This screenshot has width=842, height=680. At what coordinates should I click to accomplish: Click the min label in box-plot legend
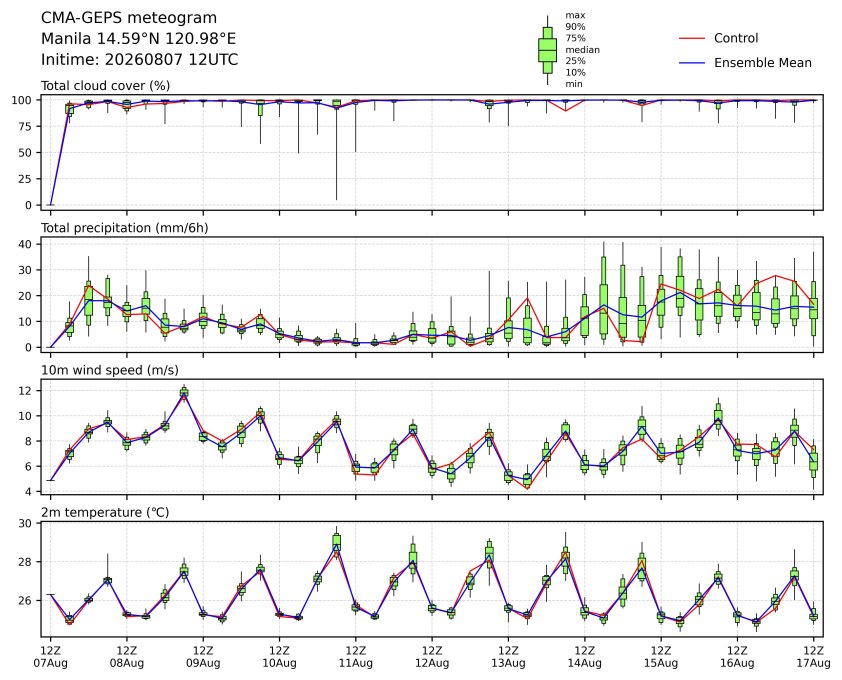[x=574, y=83]
